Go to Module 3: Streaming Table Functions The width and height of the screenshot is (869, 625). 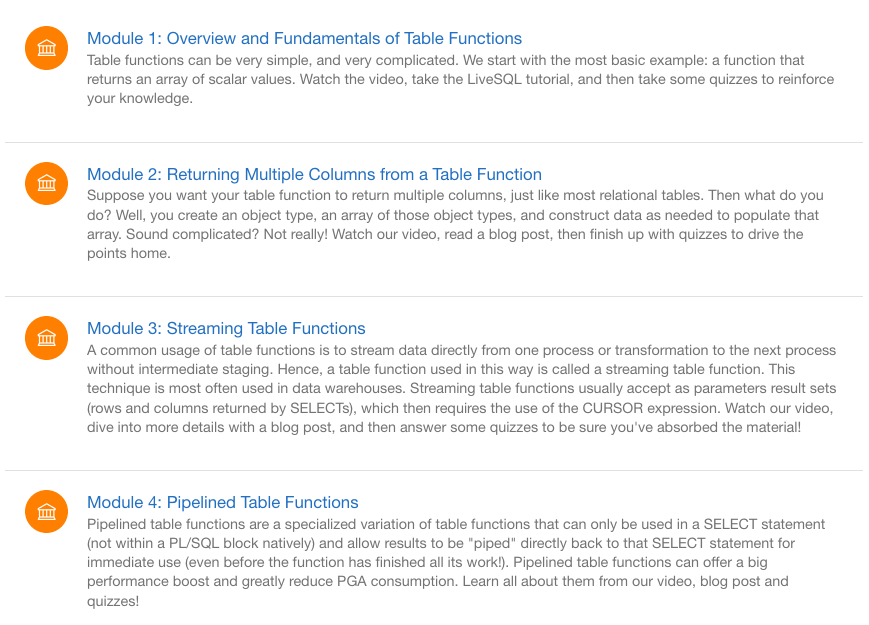click(x=226, y=328)
